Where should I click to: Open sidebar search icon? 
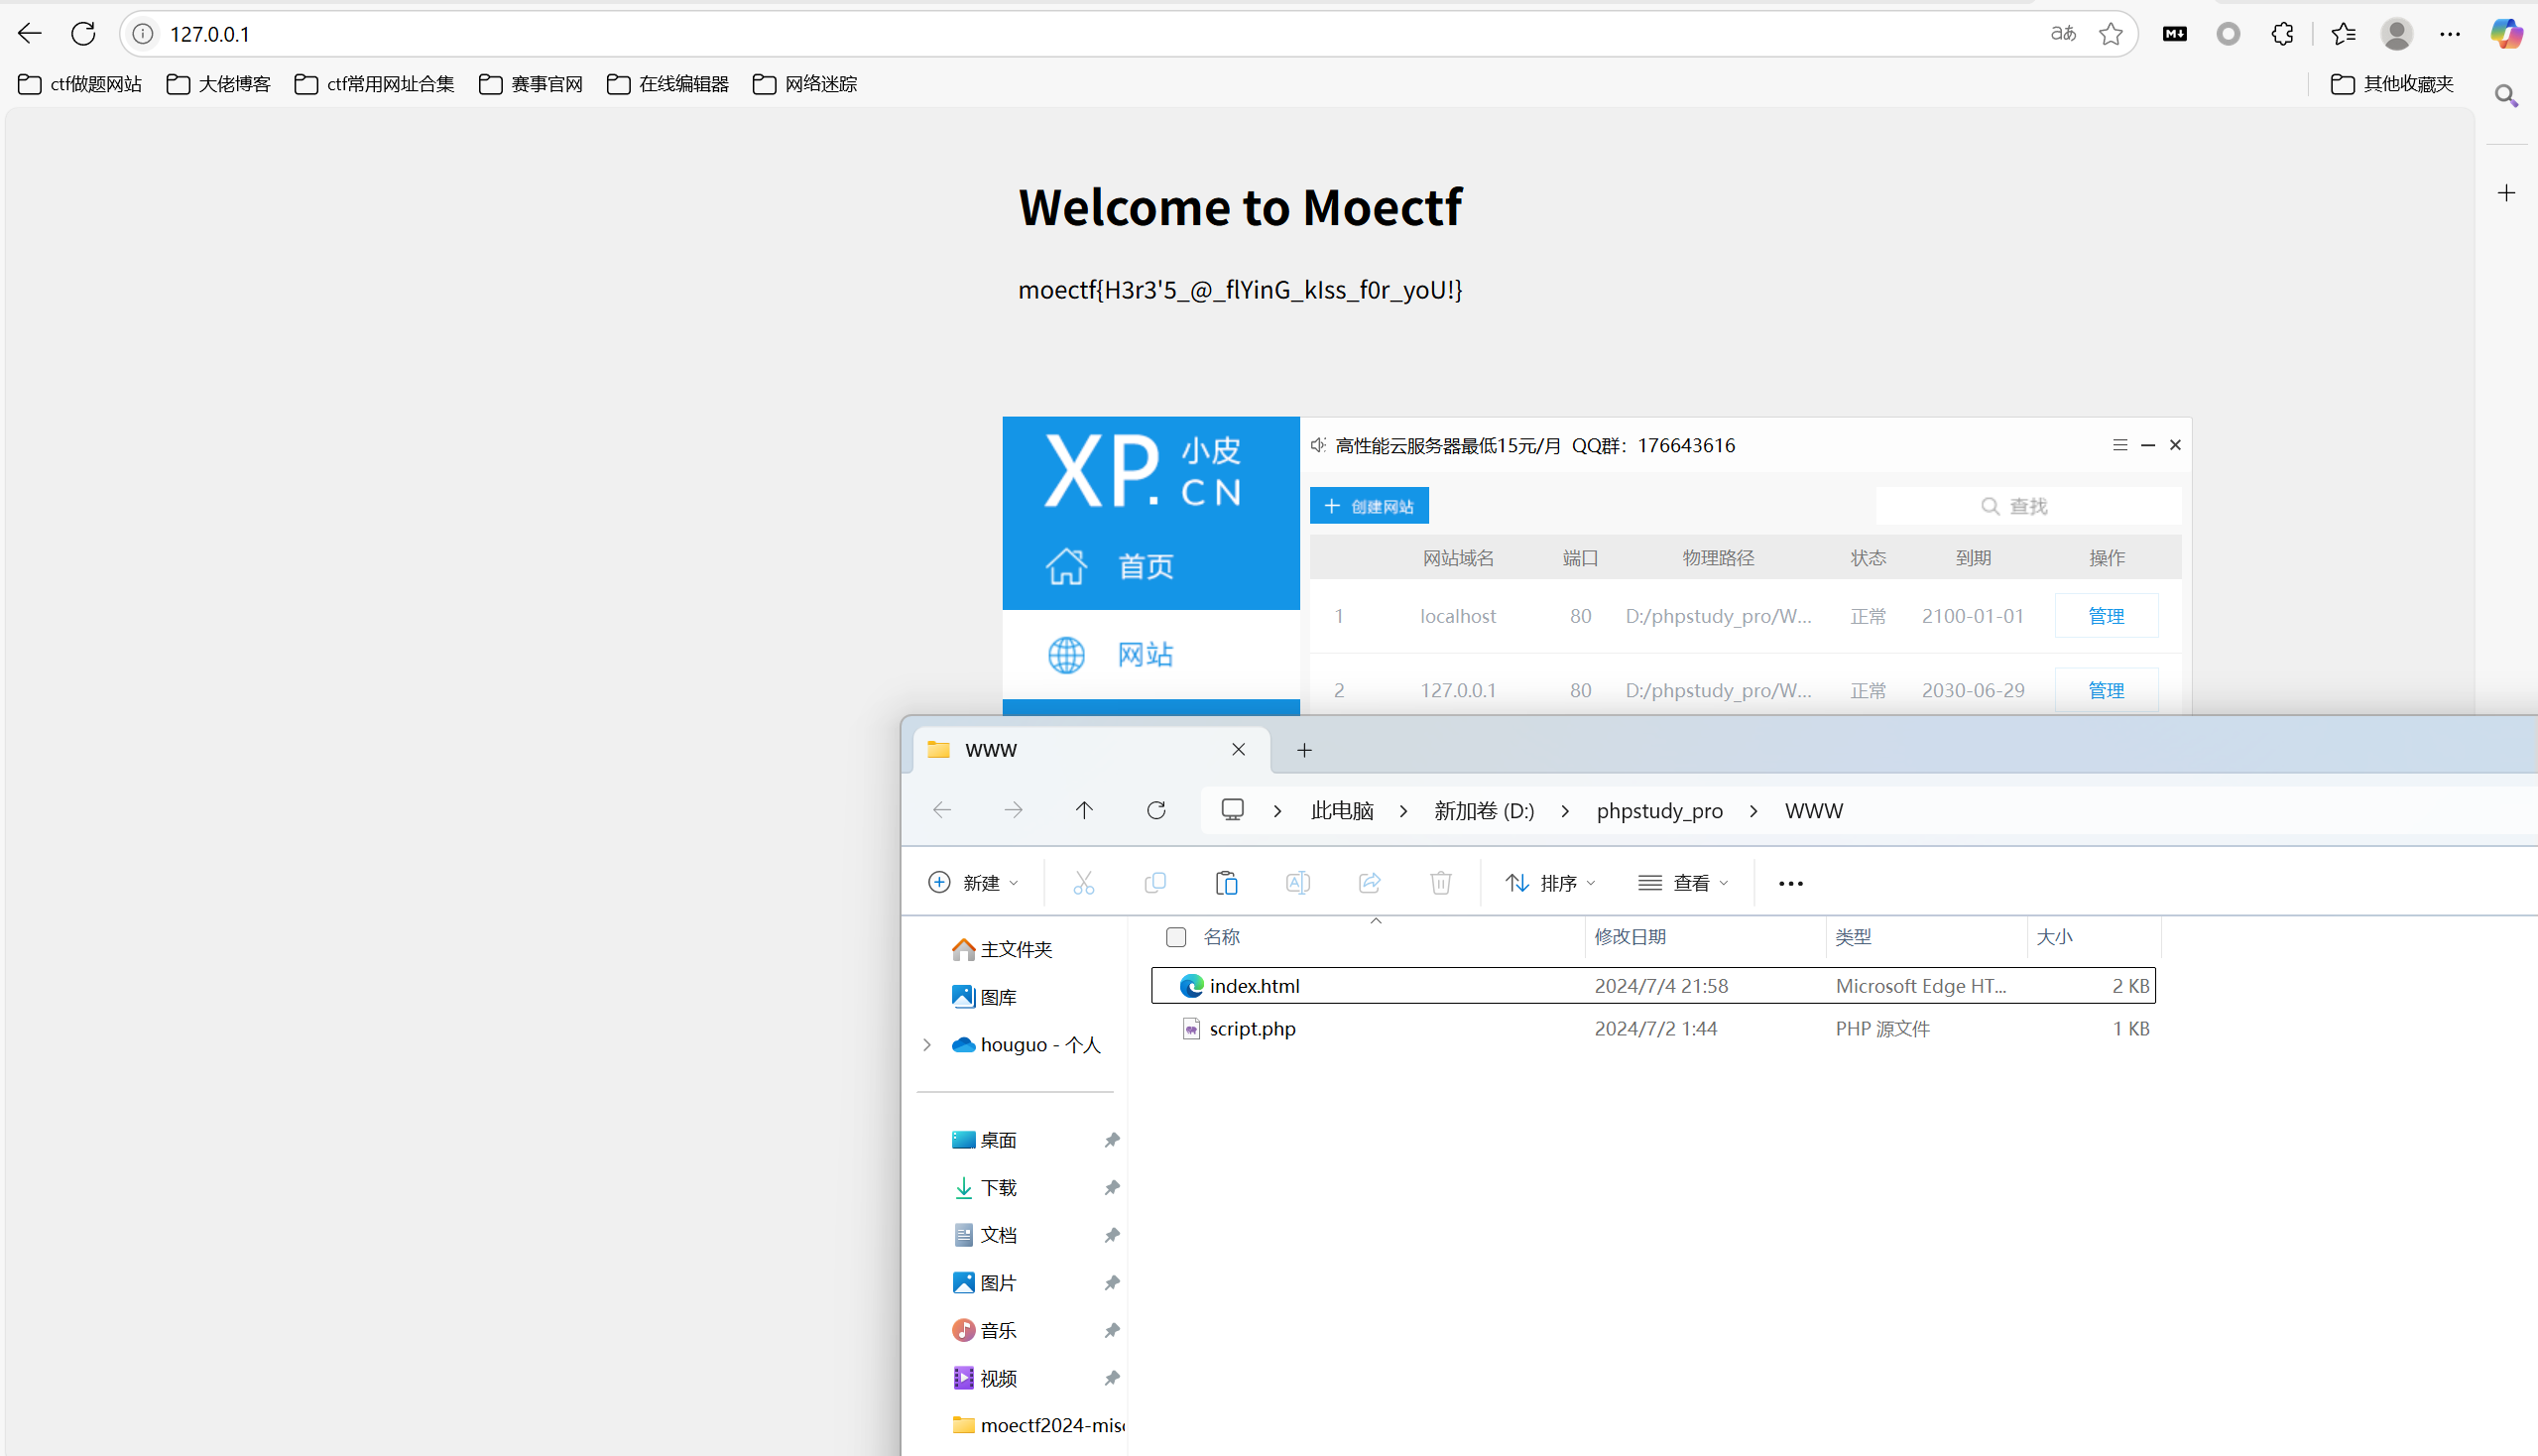click(x=2506, y=96)
